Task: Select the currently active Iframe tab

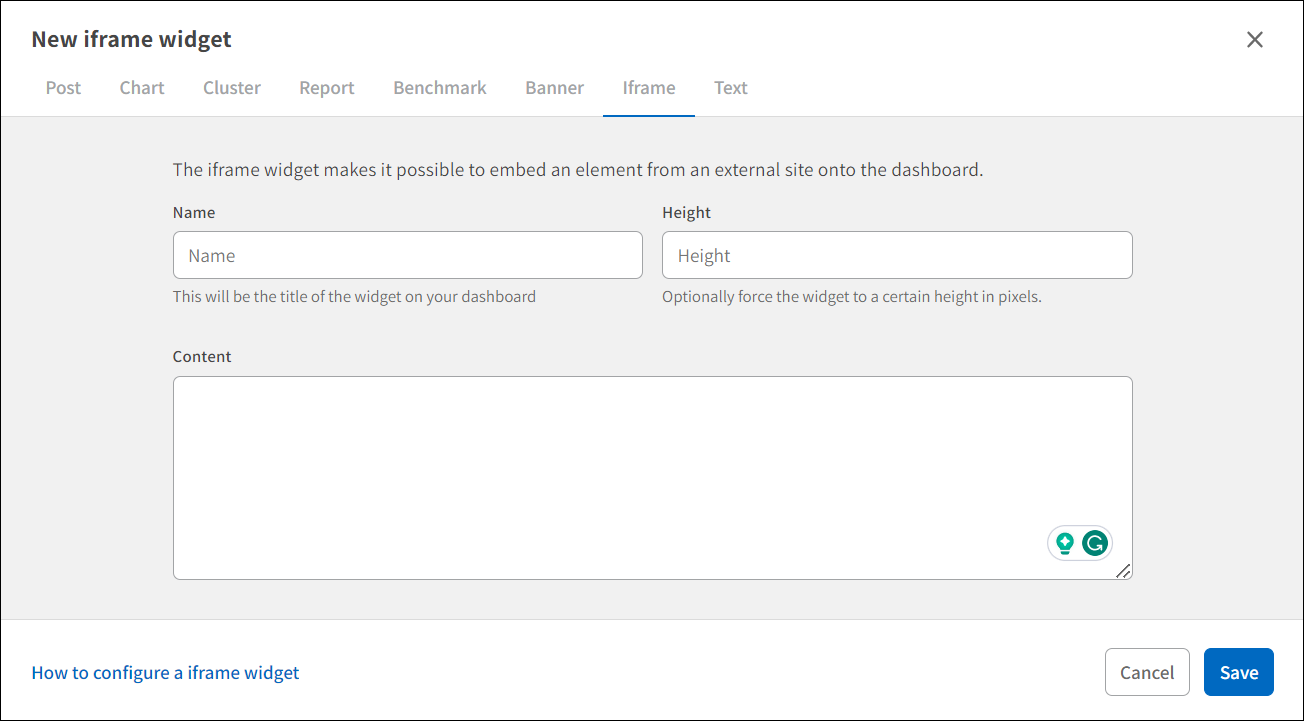Action: pos(648,88)
